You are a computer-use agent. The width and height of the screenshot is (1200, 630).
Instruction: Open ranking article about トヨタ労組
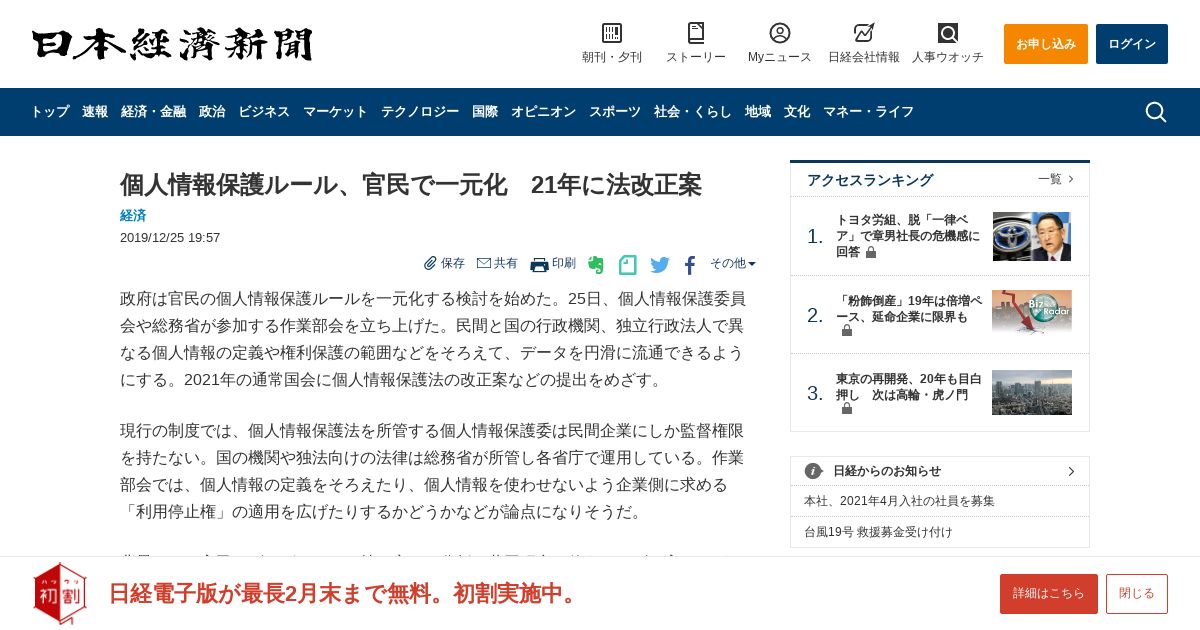pyautogui.click(x=908, y=236)
